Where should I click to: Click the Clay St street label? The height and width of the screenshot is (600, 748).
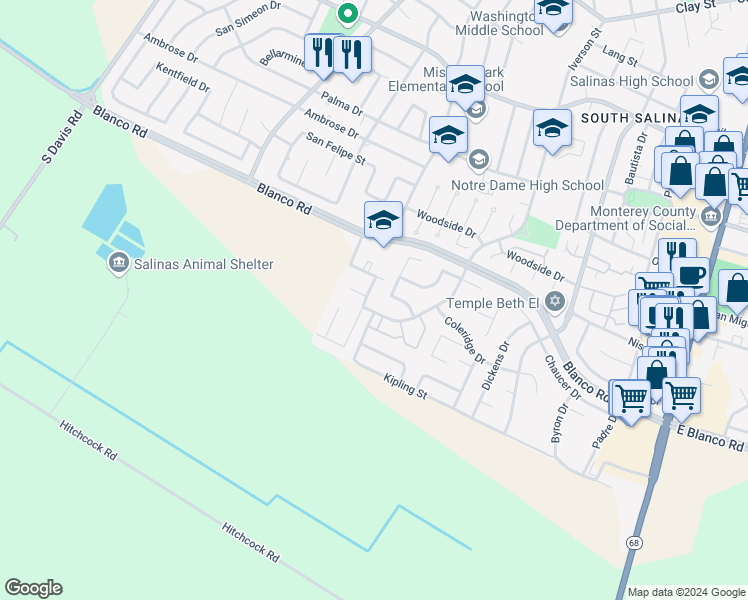pyautogui.click(x=696, y=7)
